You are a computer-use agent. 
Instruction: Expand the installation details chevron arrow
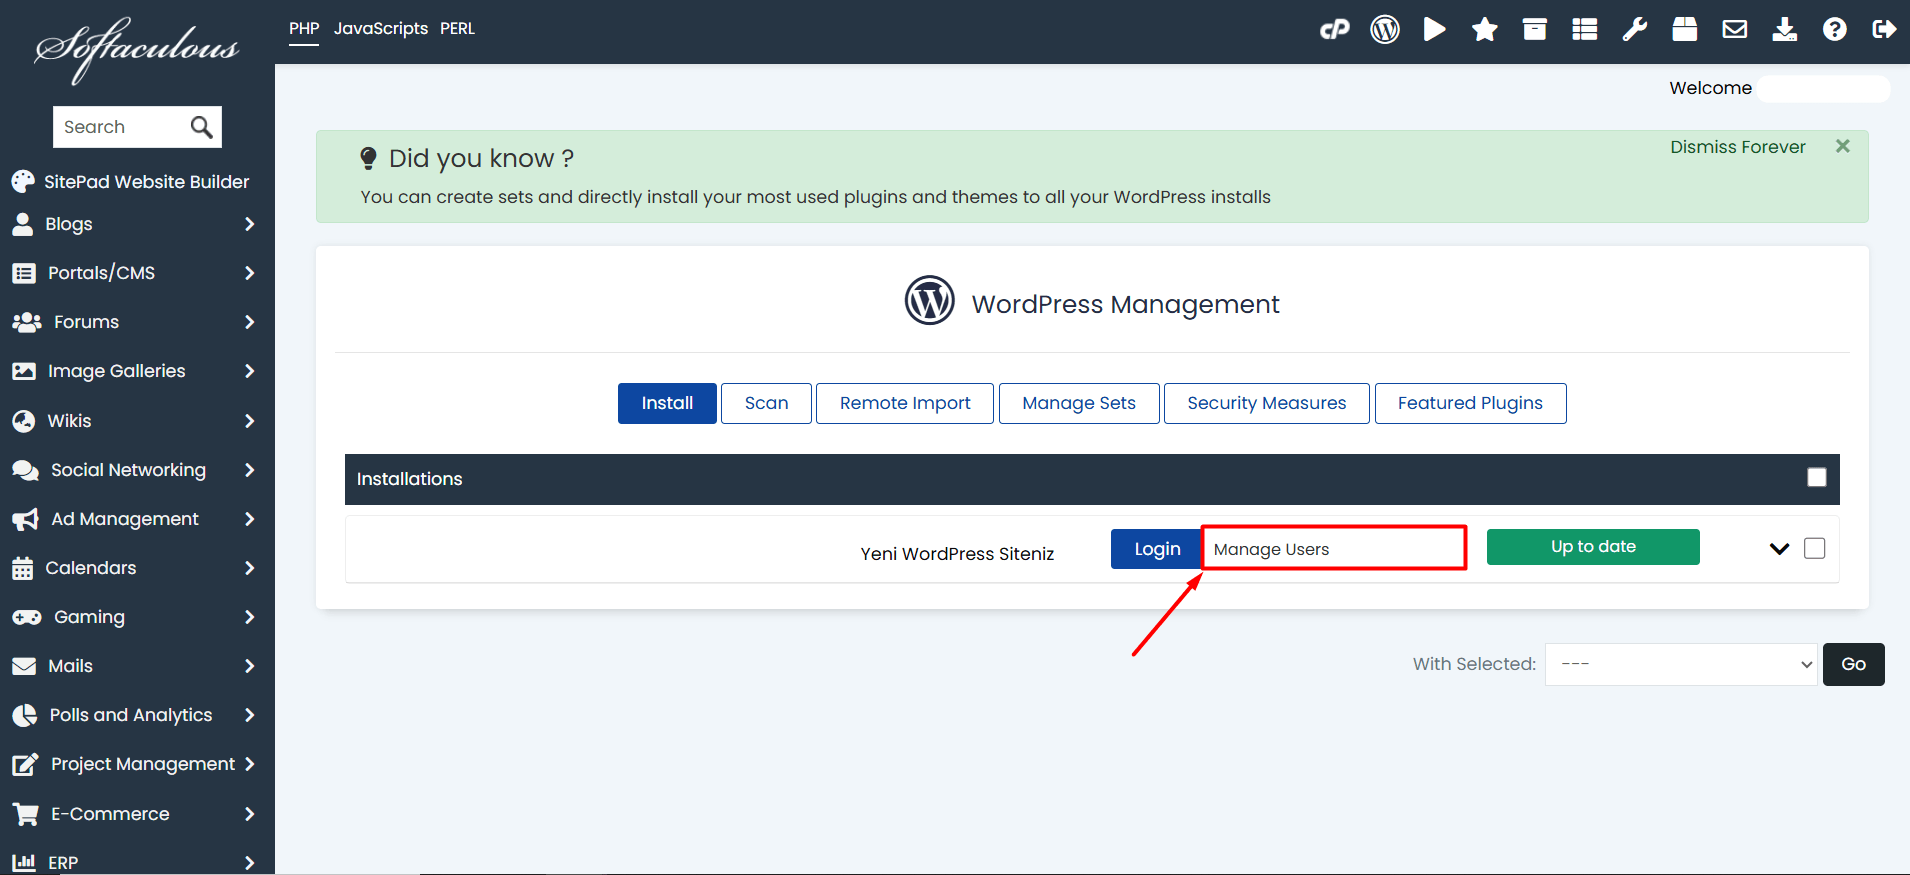[x=1779, y=549]
